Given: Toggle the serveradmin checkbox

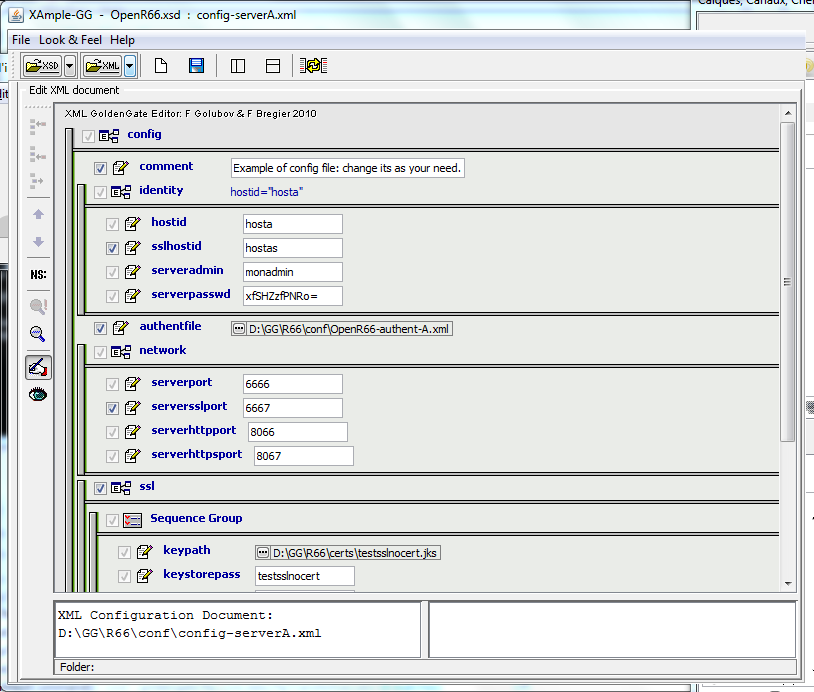Looking at the screenshot, I should (x=112, y=272).
